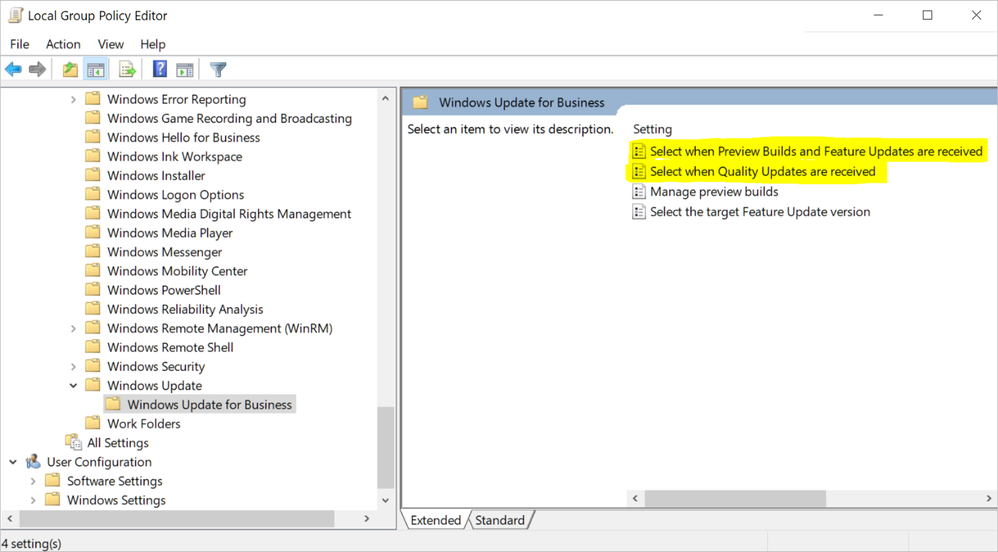
Task: Click the settings list horizontal scrollbar thumb
Action: coord(735,499)
